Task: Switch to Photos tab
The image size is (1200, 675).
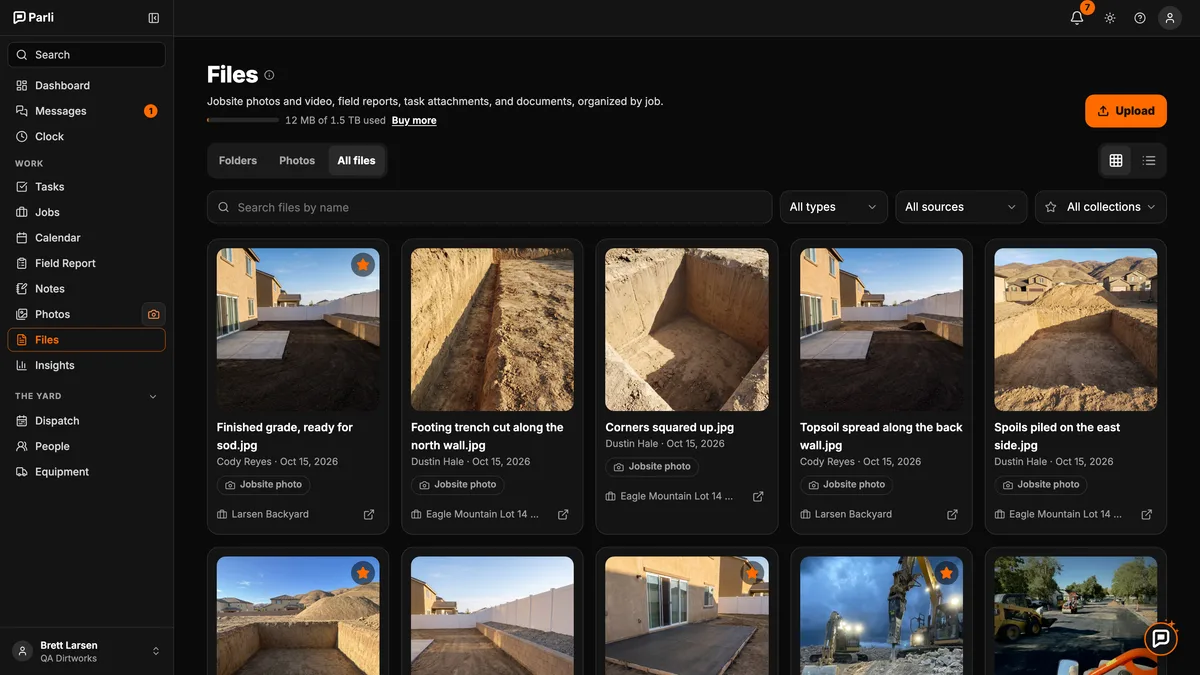Action: pos(297,160)
